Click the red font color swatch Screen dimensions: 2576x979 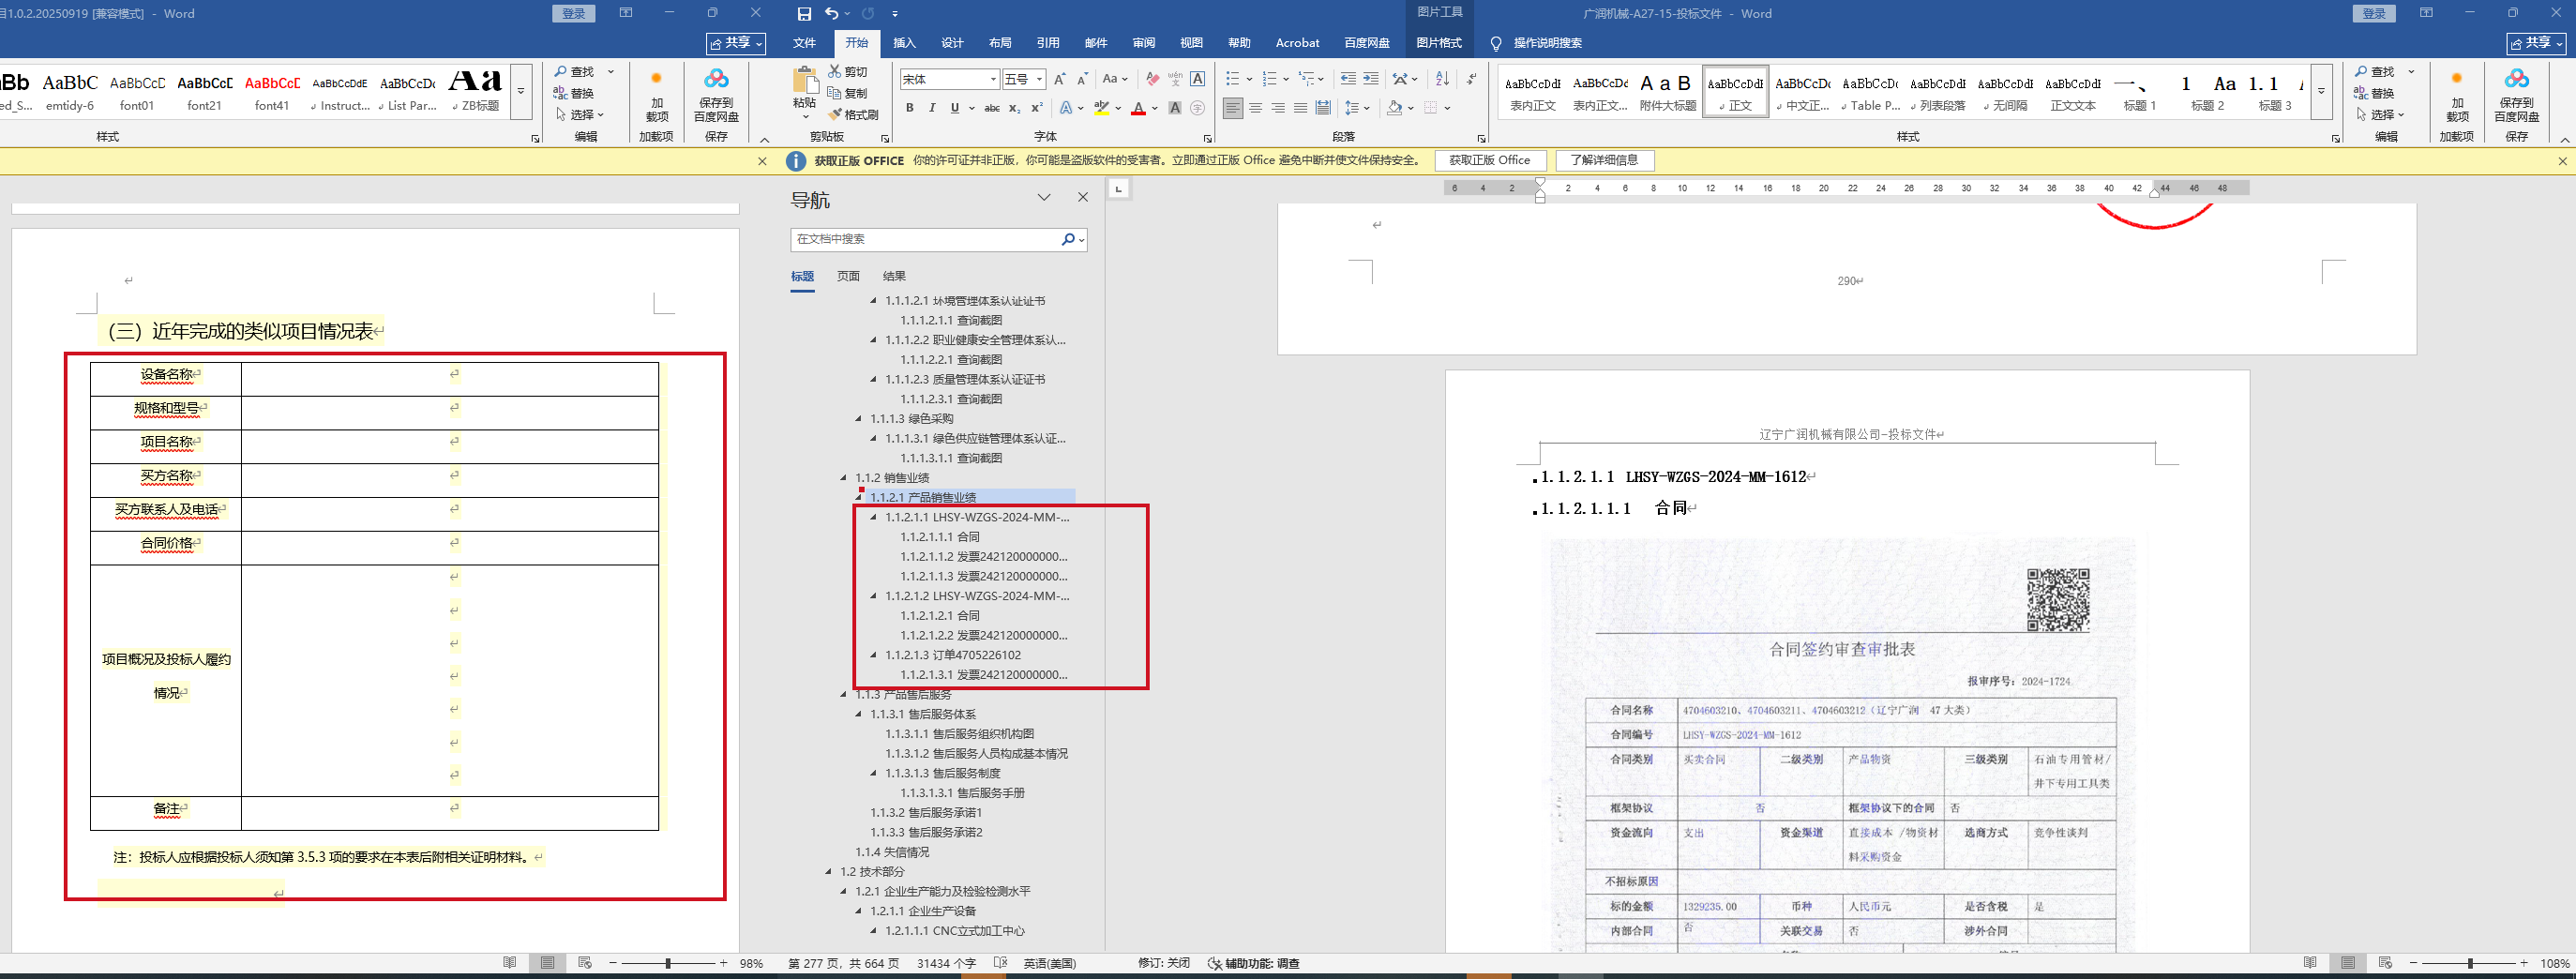(1138, 108)
